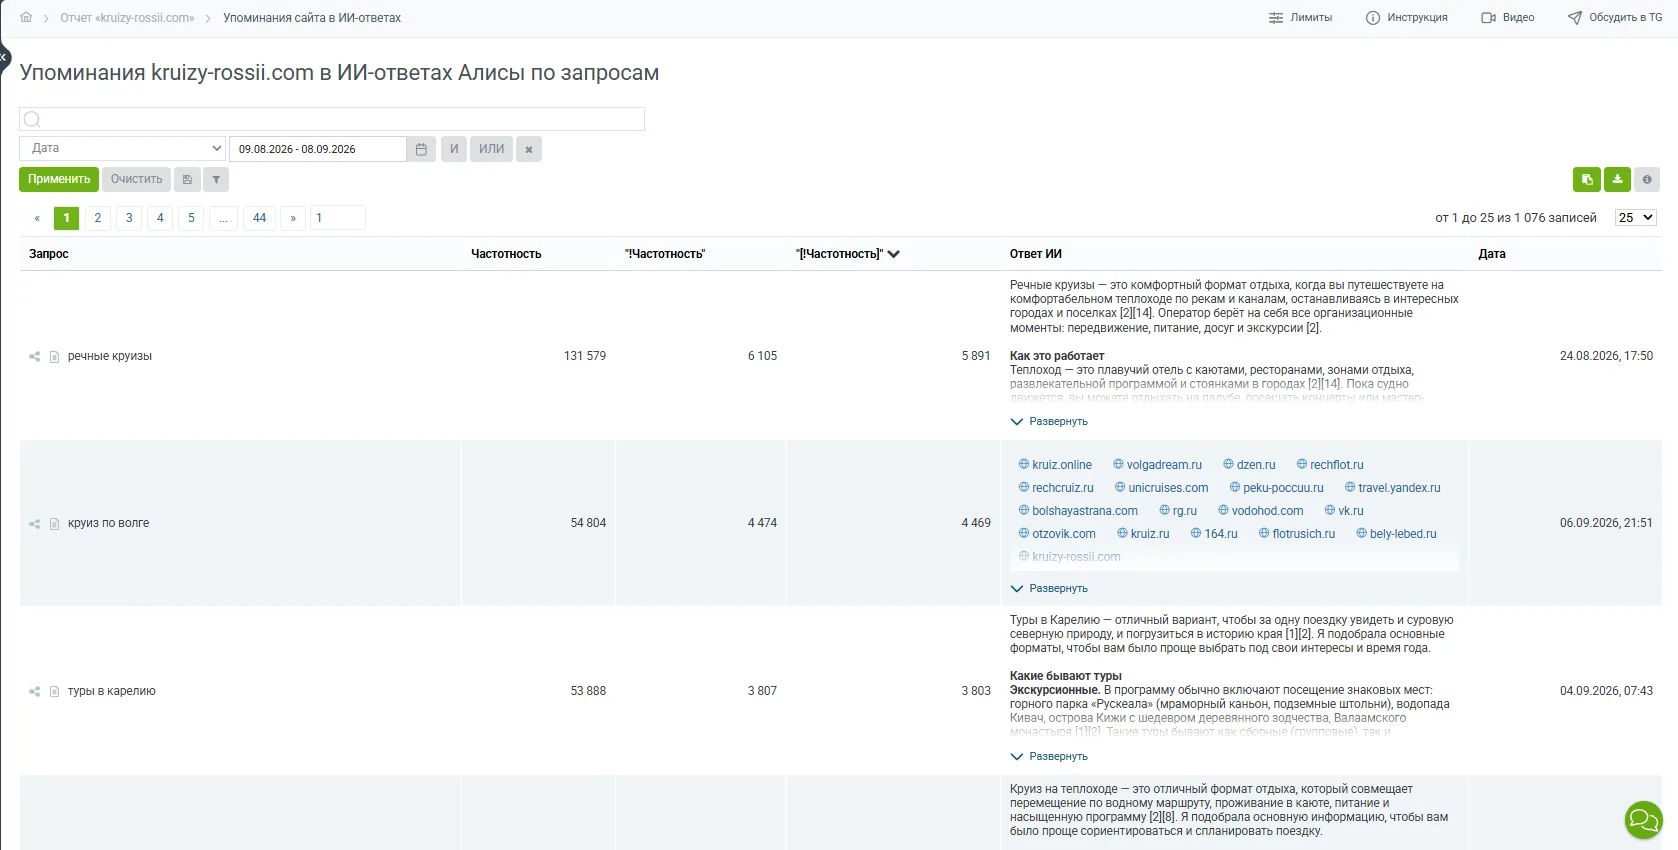Viewport: 1678px width, 850px height.
Task: Click the share icon for 'речные круизы'
Action: pos(35,356)
